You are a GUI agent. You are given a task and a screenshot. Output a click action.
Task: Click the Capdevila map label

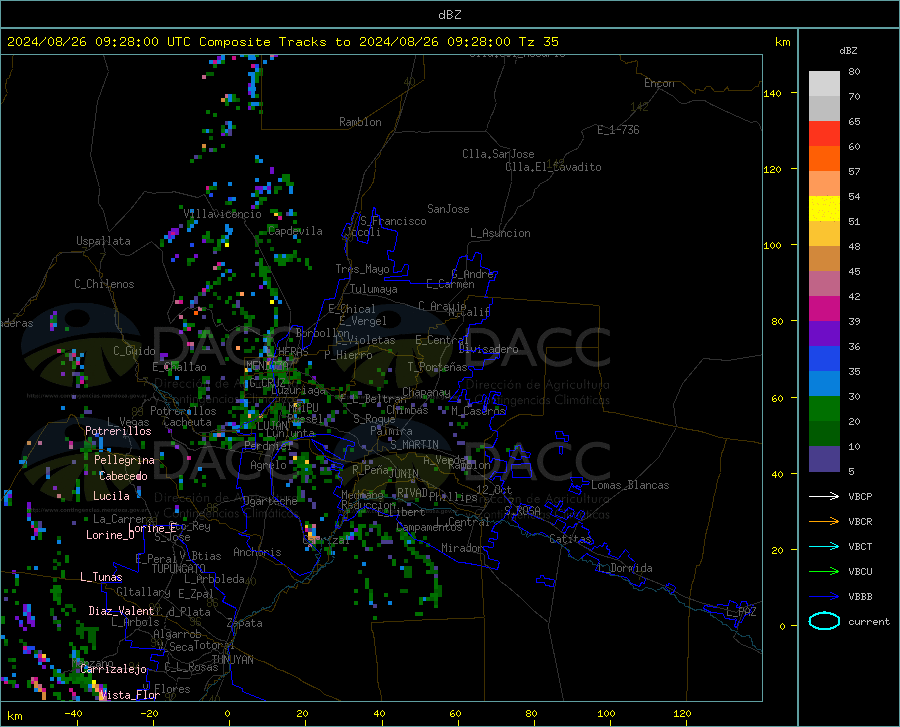pos(295,231)
